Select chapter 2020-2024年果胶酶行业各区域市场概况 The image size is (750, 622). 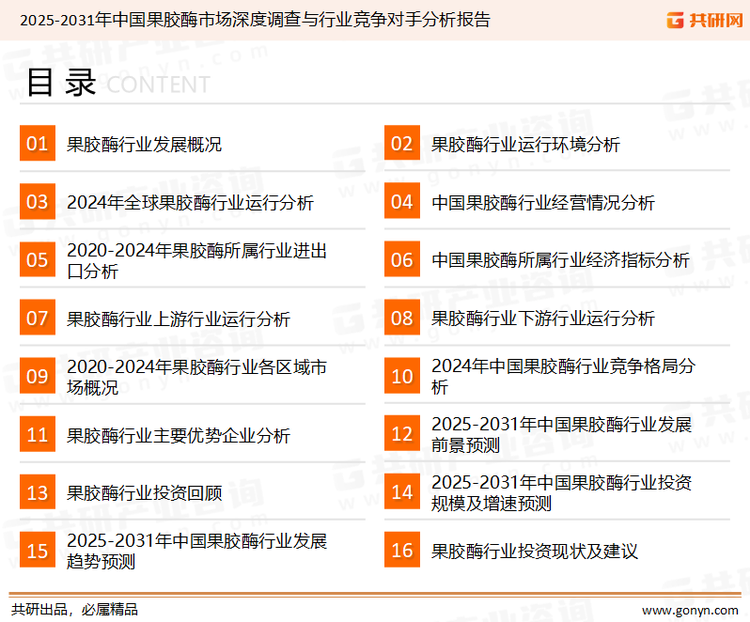click(x=197, y=377)
